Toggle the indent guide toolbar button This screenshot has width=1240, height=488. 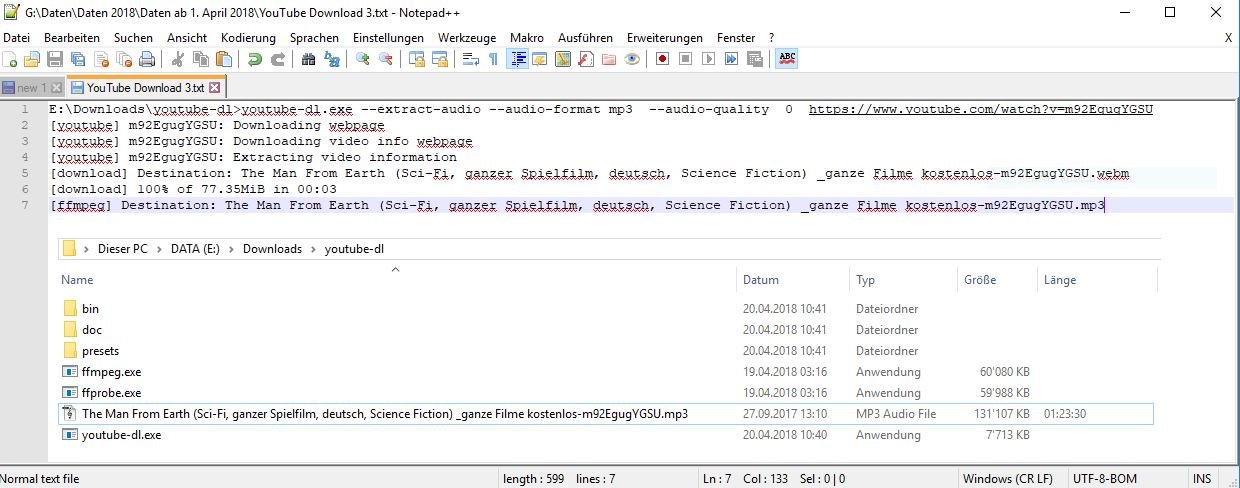(x=518, y=60)
